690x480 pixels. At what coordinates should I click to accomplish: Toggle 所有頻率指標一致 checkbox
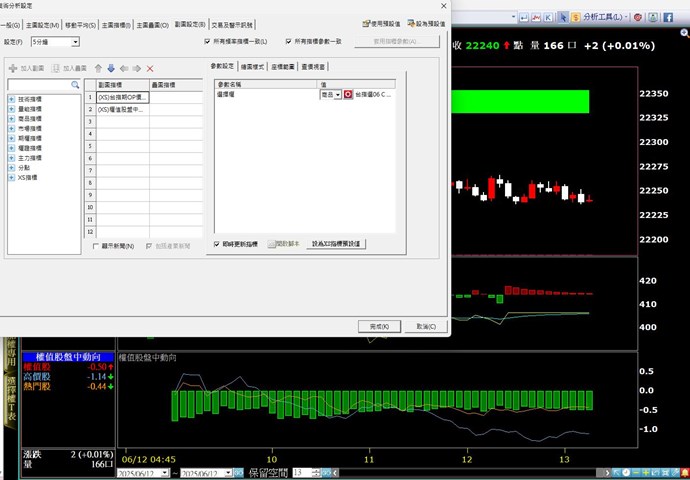[x=208, y=41]
